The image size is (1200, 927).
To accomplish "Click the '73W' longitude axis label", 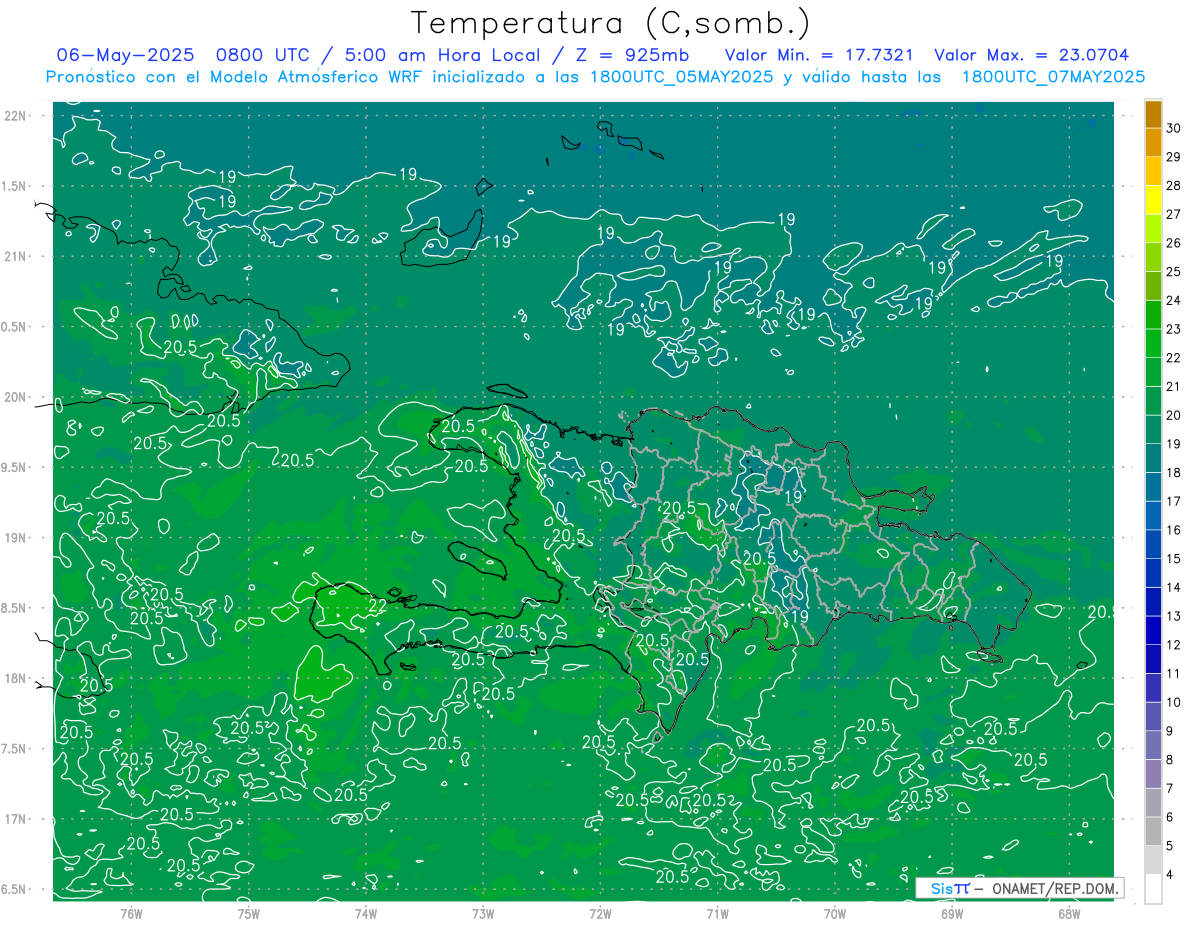I will [x=483, y=913].
